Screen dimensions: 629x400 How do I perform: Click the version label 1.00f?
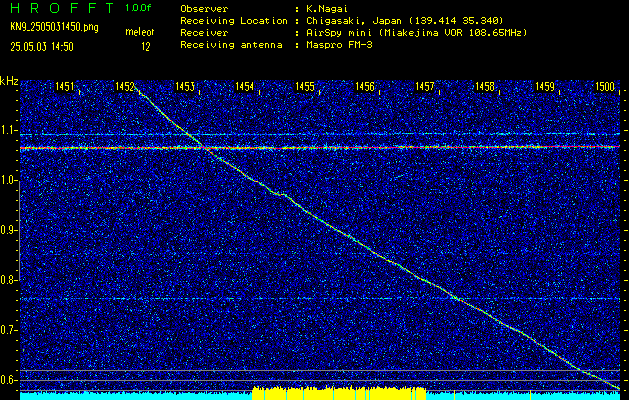click(138, 8)
